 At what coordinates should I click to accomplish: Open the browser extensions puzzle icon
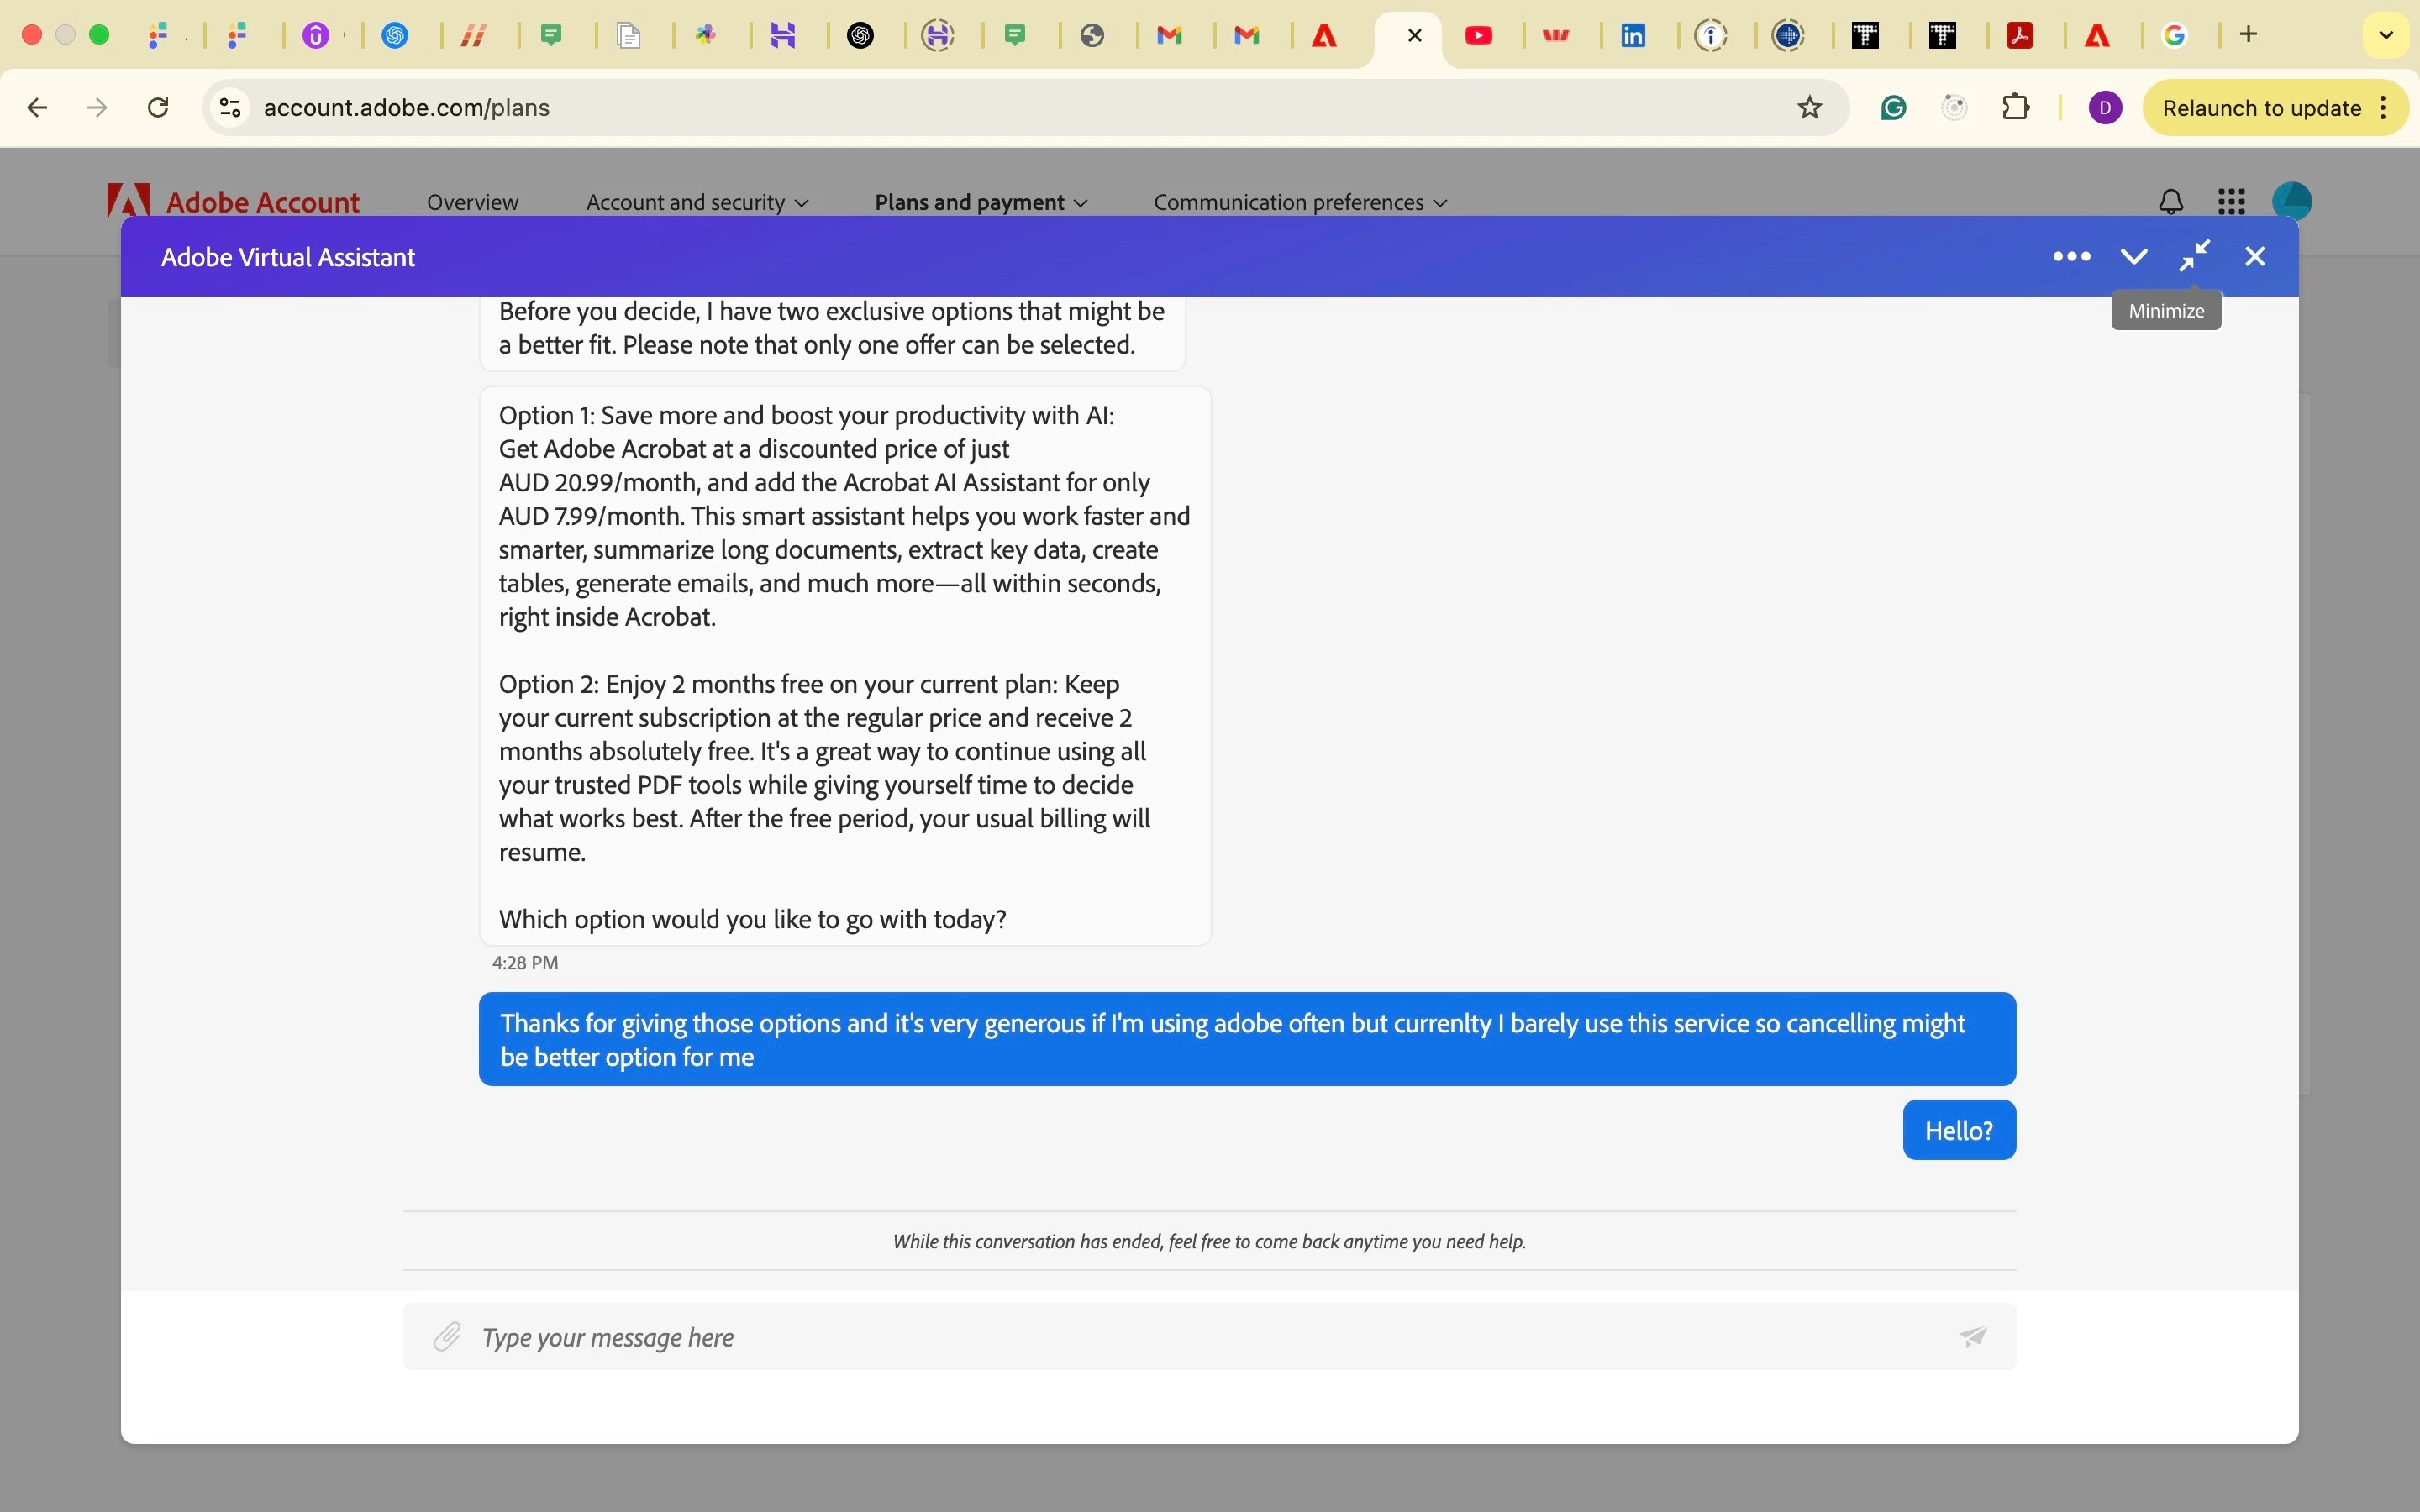(2017, 108)
